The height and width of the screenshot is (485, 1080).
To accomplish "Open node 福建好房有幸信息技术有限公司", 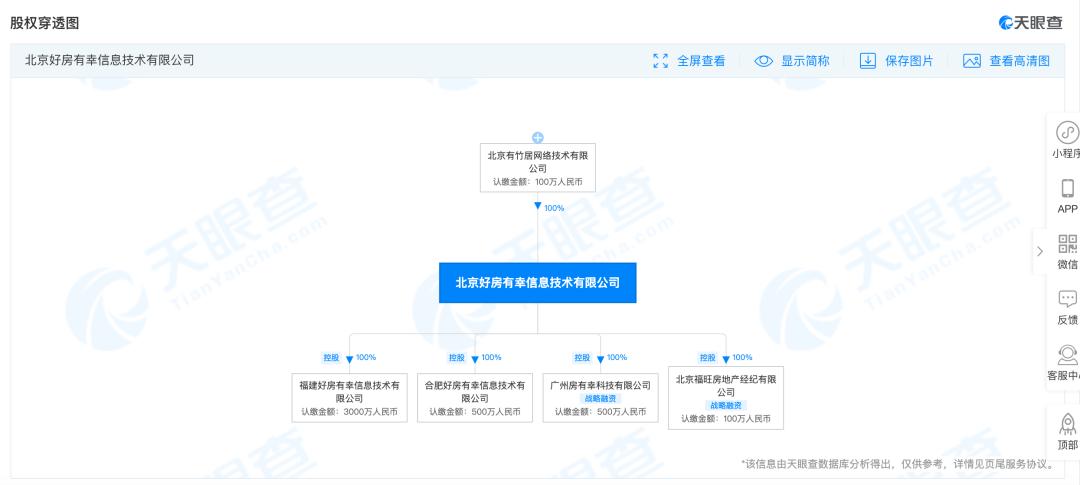I will pyautogui.click(x=349, y=398).
